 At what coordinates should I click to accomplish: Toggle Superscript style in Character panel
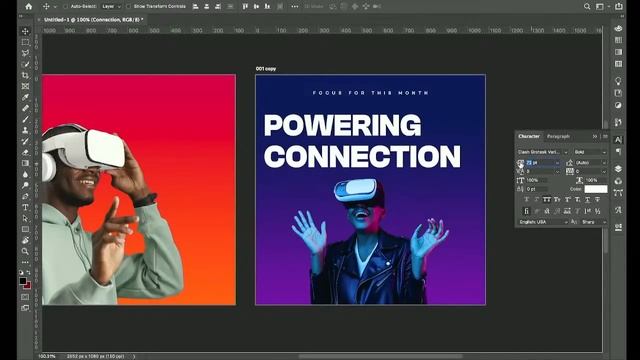click(x=567, y=200)
